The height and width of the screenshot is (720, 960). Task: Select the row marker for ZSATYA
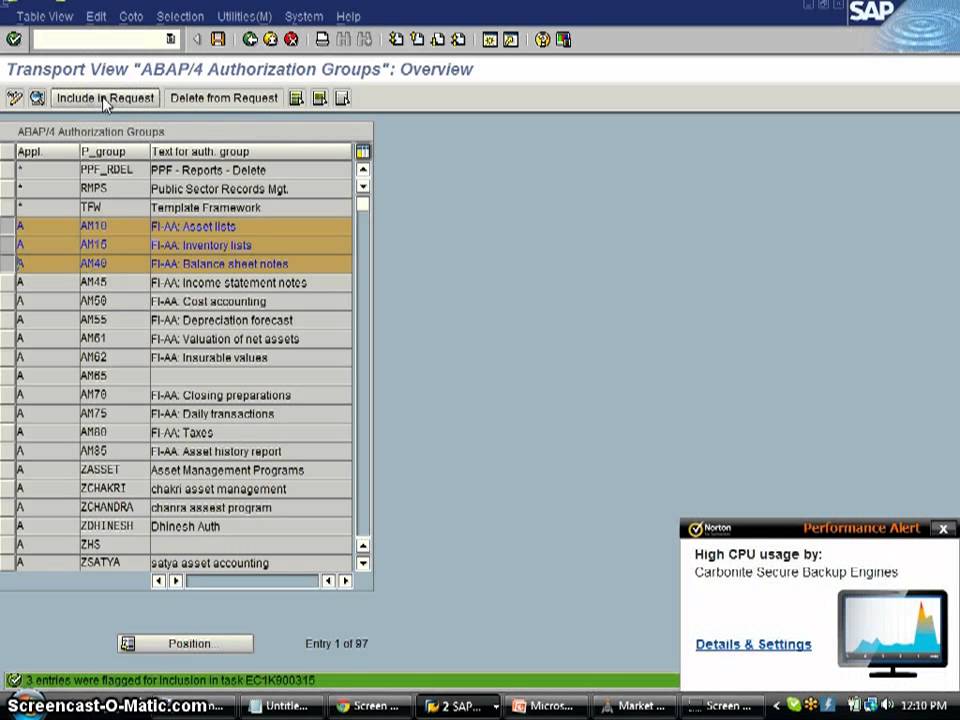tap(7, 563)
